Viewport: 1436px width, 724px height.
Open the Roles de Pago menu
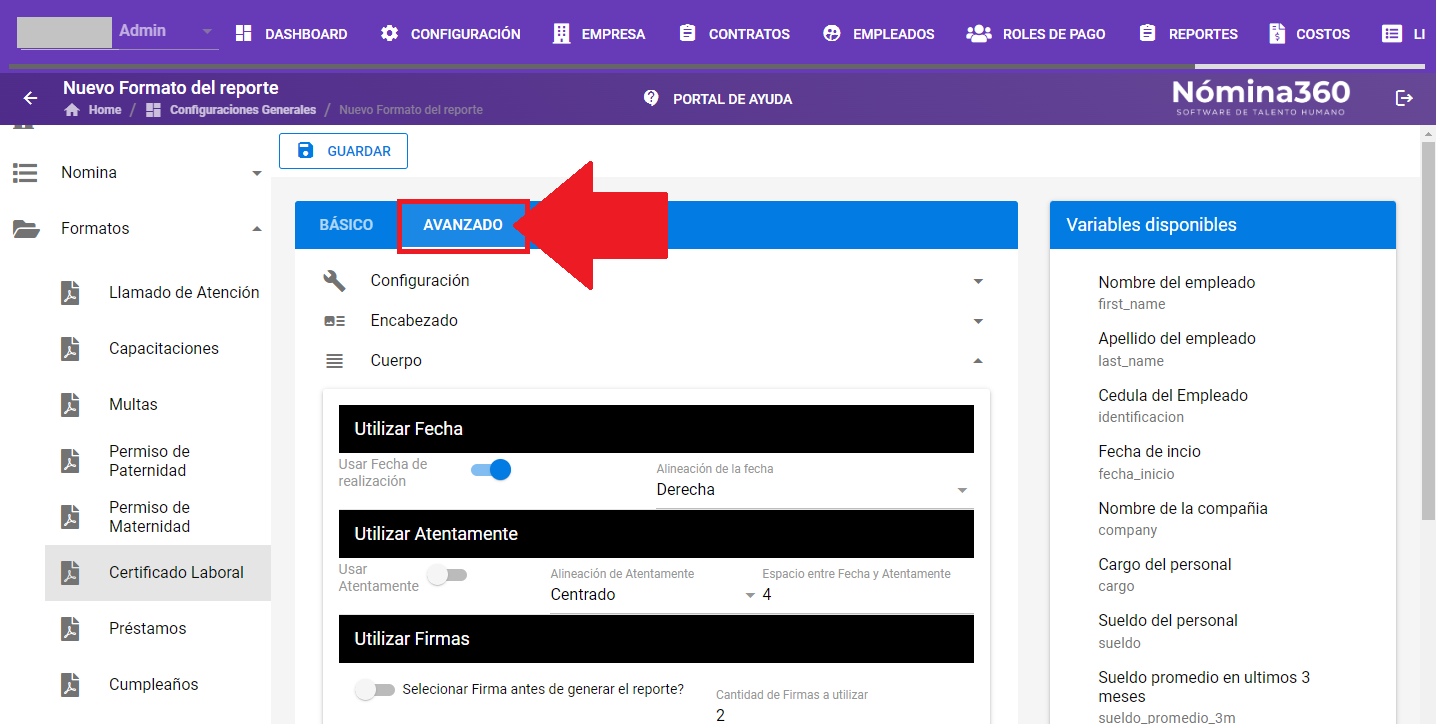tap(1037, 33)
